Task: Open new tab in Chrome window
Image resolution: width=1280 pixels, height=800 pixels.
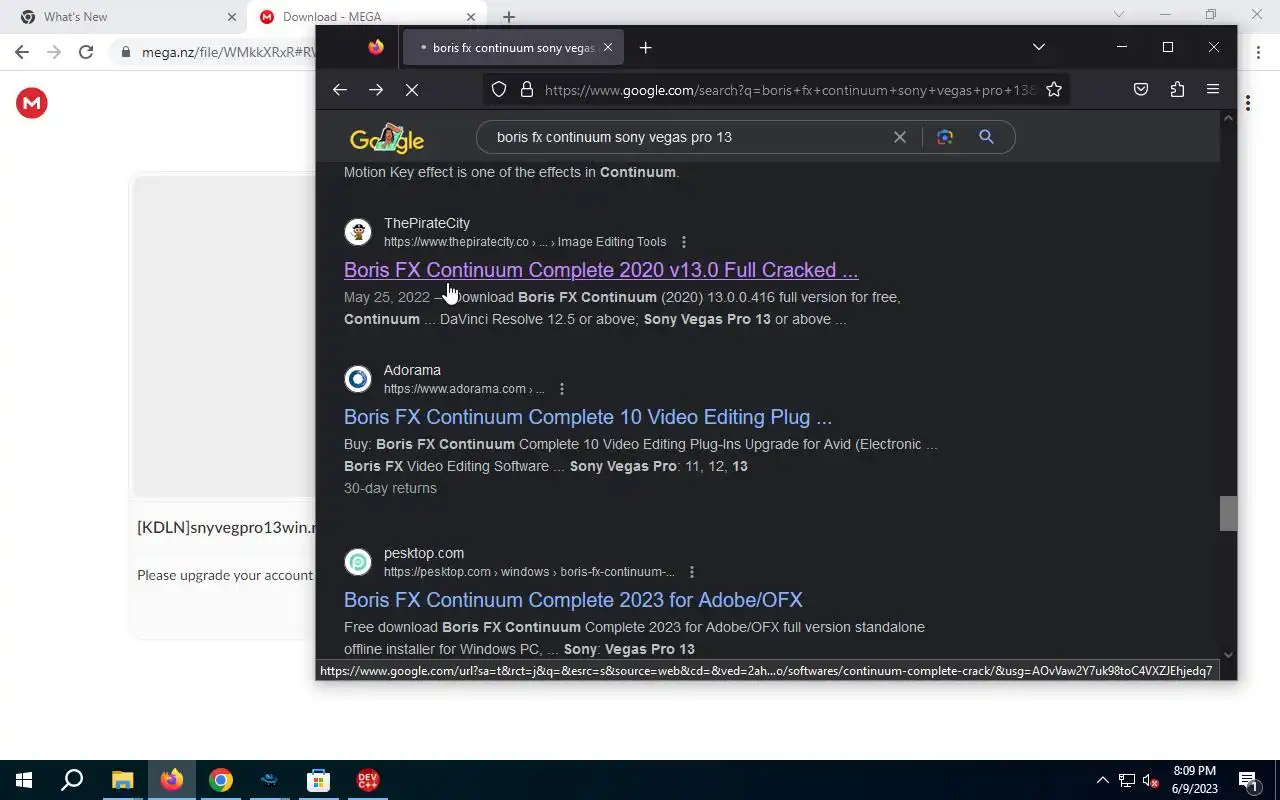Action: (x=509, y=17)
